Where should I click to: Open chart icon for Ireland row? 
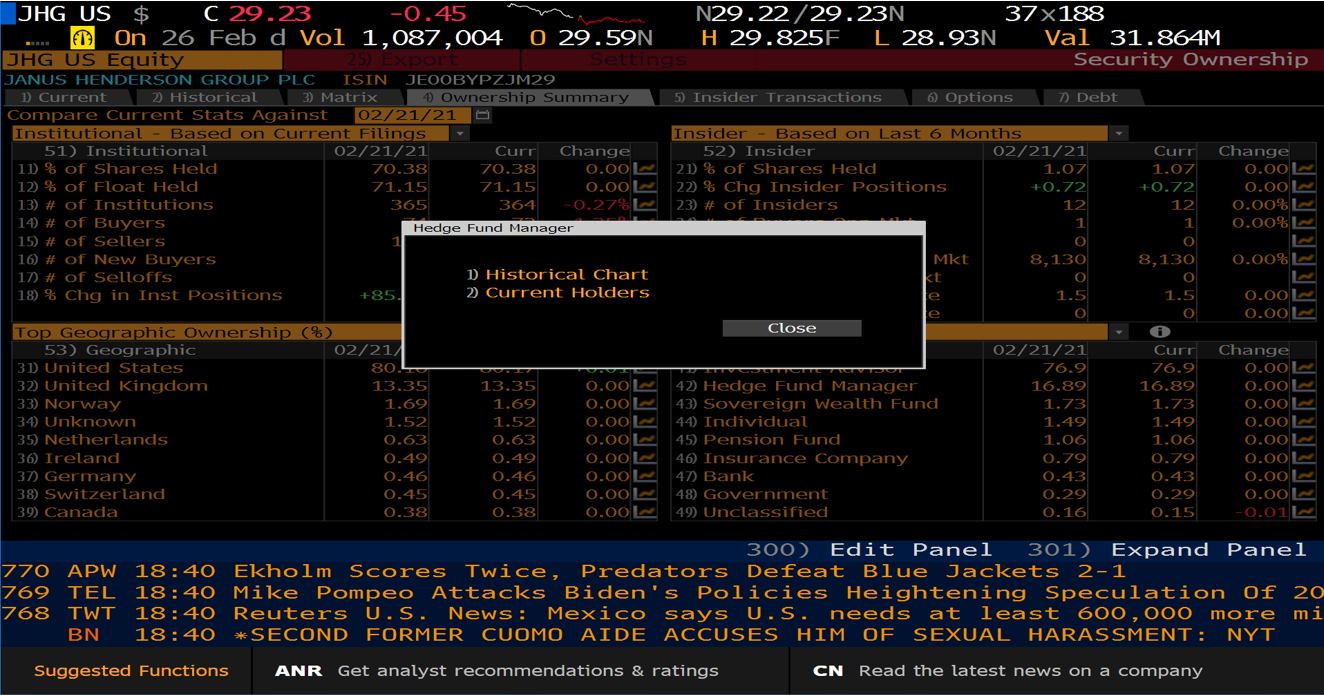point(645,458)
